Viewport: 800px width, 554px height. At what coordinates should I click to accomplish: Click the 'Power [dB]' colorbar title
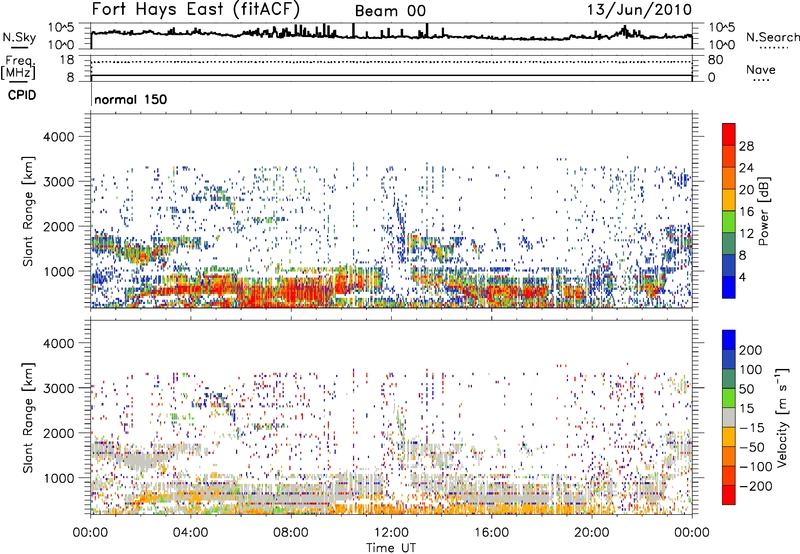click(x=763, y=211)
